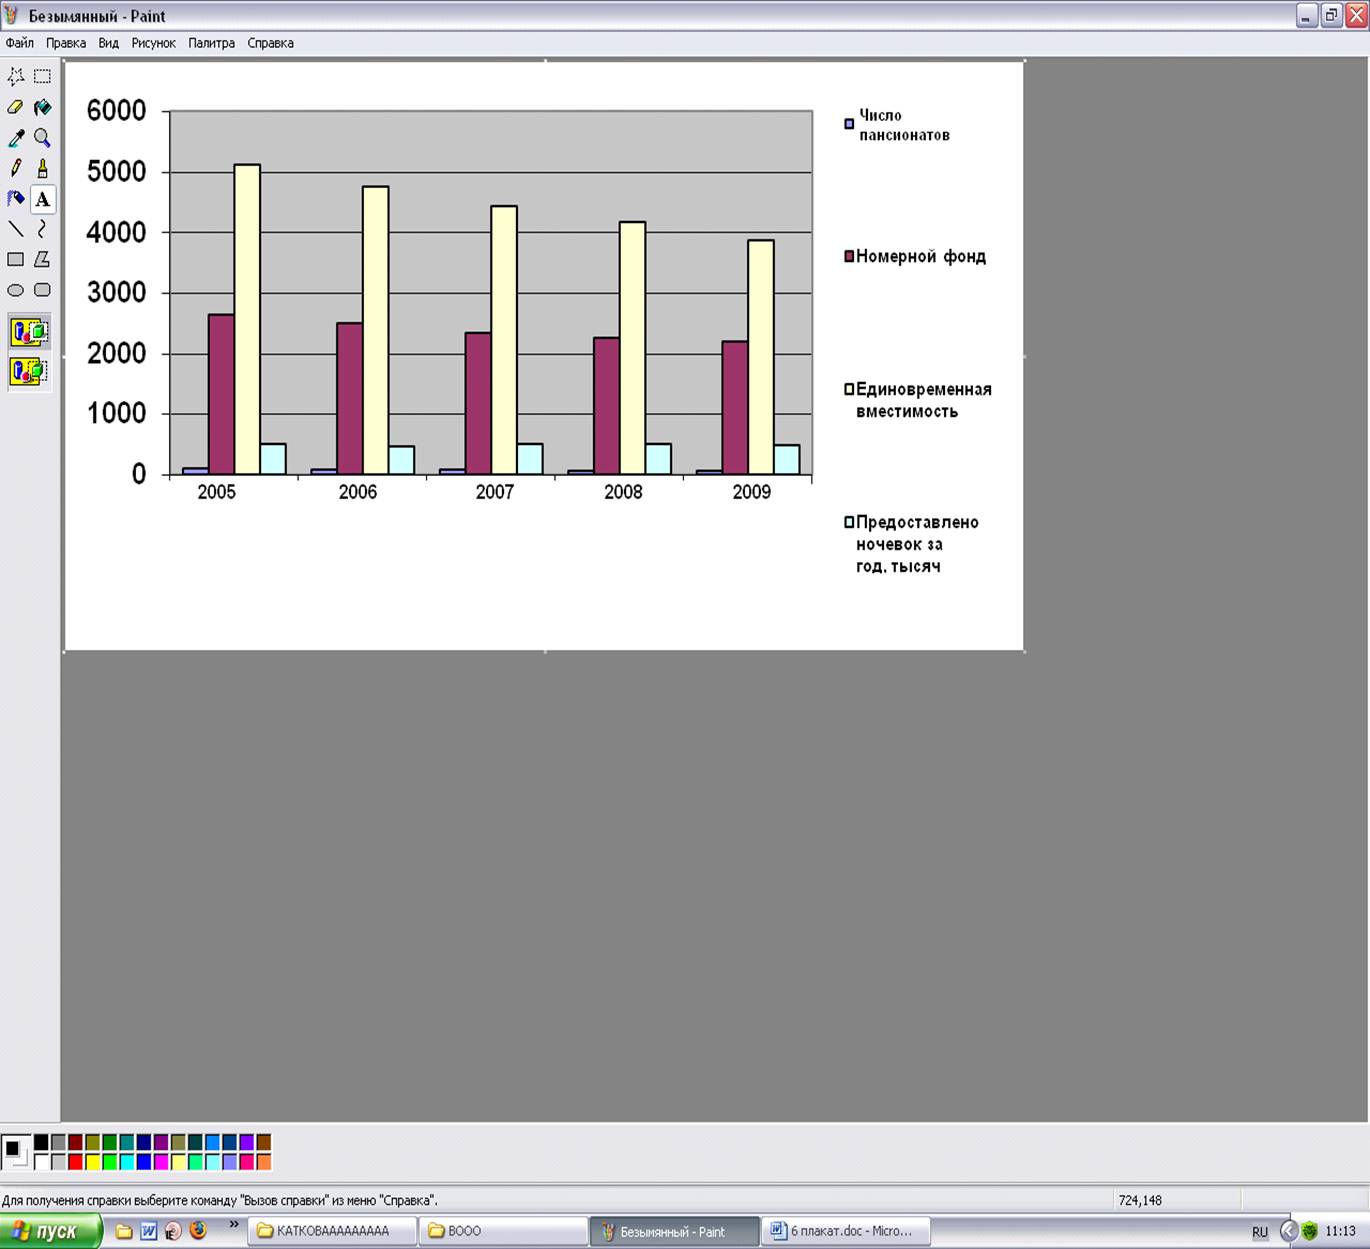Choose the Pencil tool
The height and width of the screenshot is (1249, 1370).
tap(16, 169)
